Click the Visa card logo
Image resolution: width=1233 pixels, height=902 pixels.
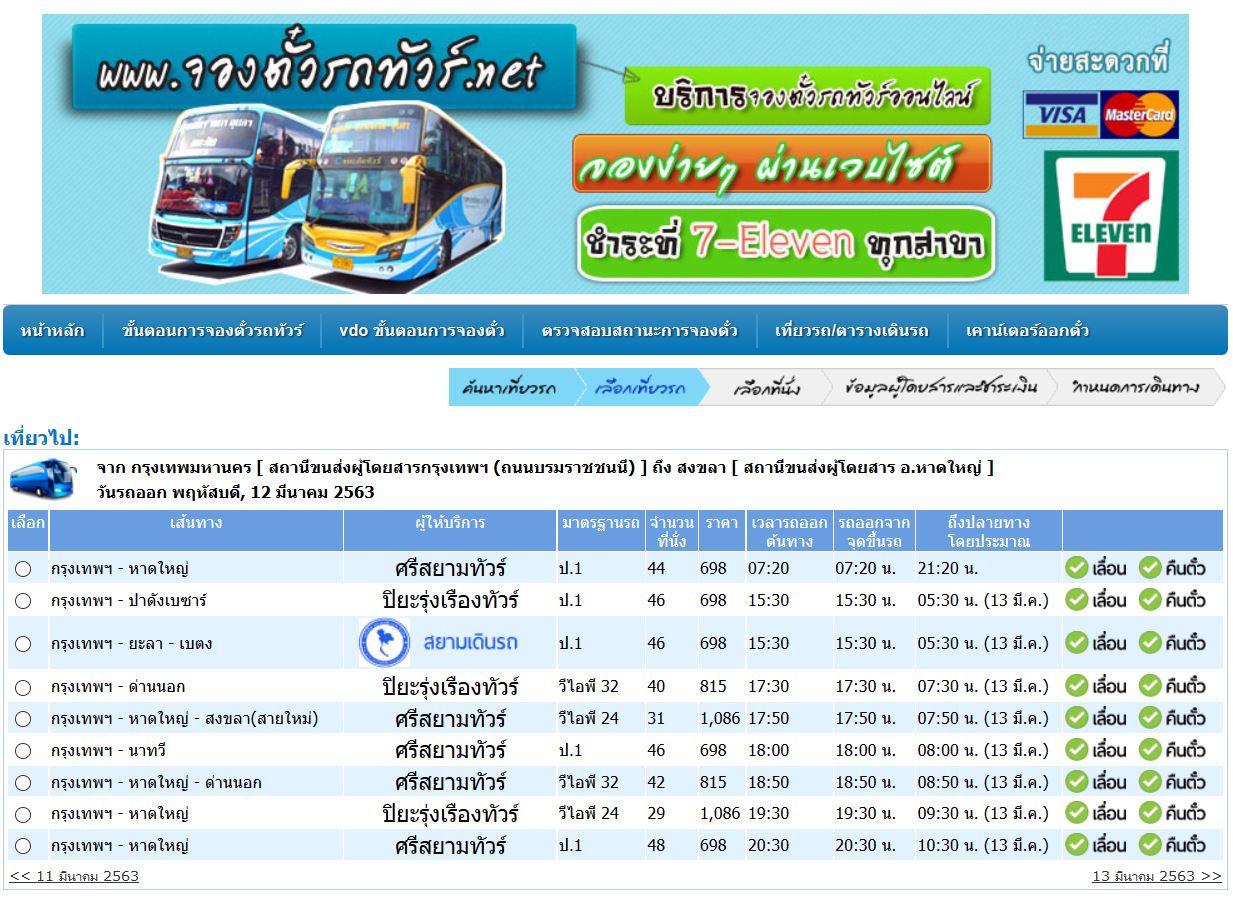1060,115
